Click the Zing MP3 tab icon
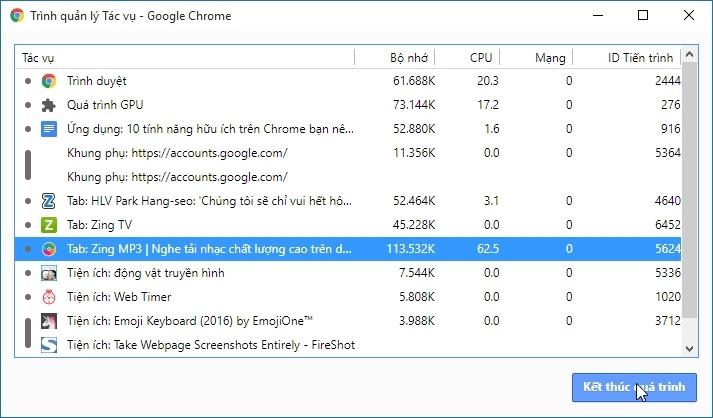Image resolution: width=713 pixels, height=418 pixels. (x=49, y=249)
